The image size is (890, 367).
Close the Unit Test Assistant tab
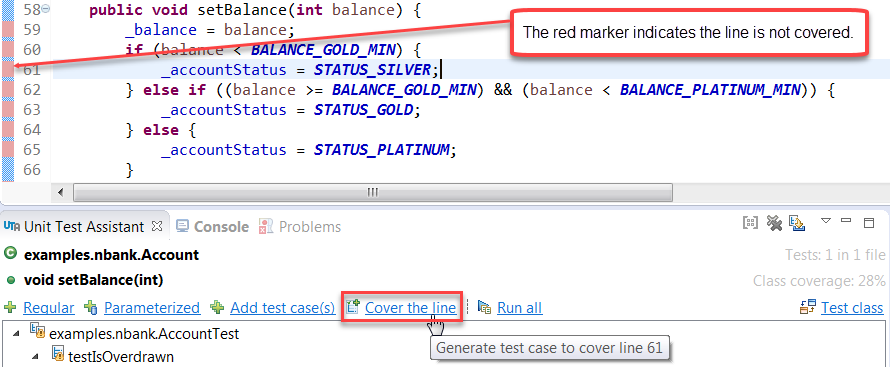pos(157,226)
